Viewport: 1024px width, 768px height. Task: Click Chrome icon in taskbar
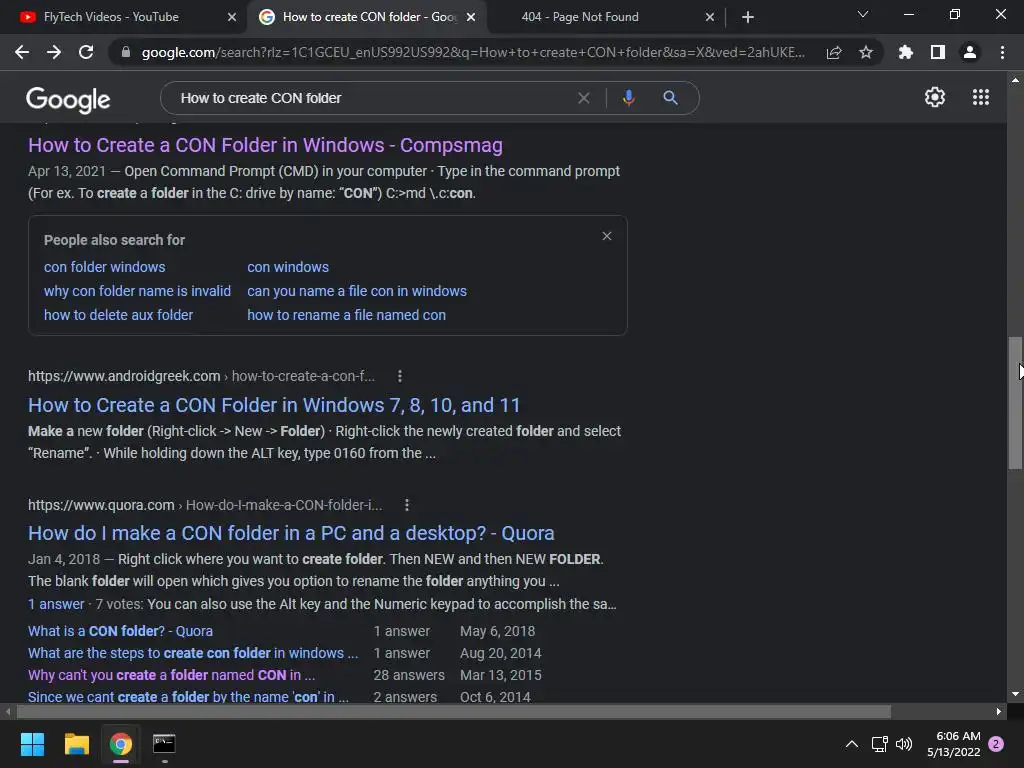(121, 744)
